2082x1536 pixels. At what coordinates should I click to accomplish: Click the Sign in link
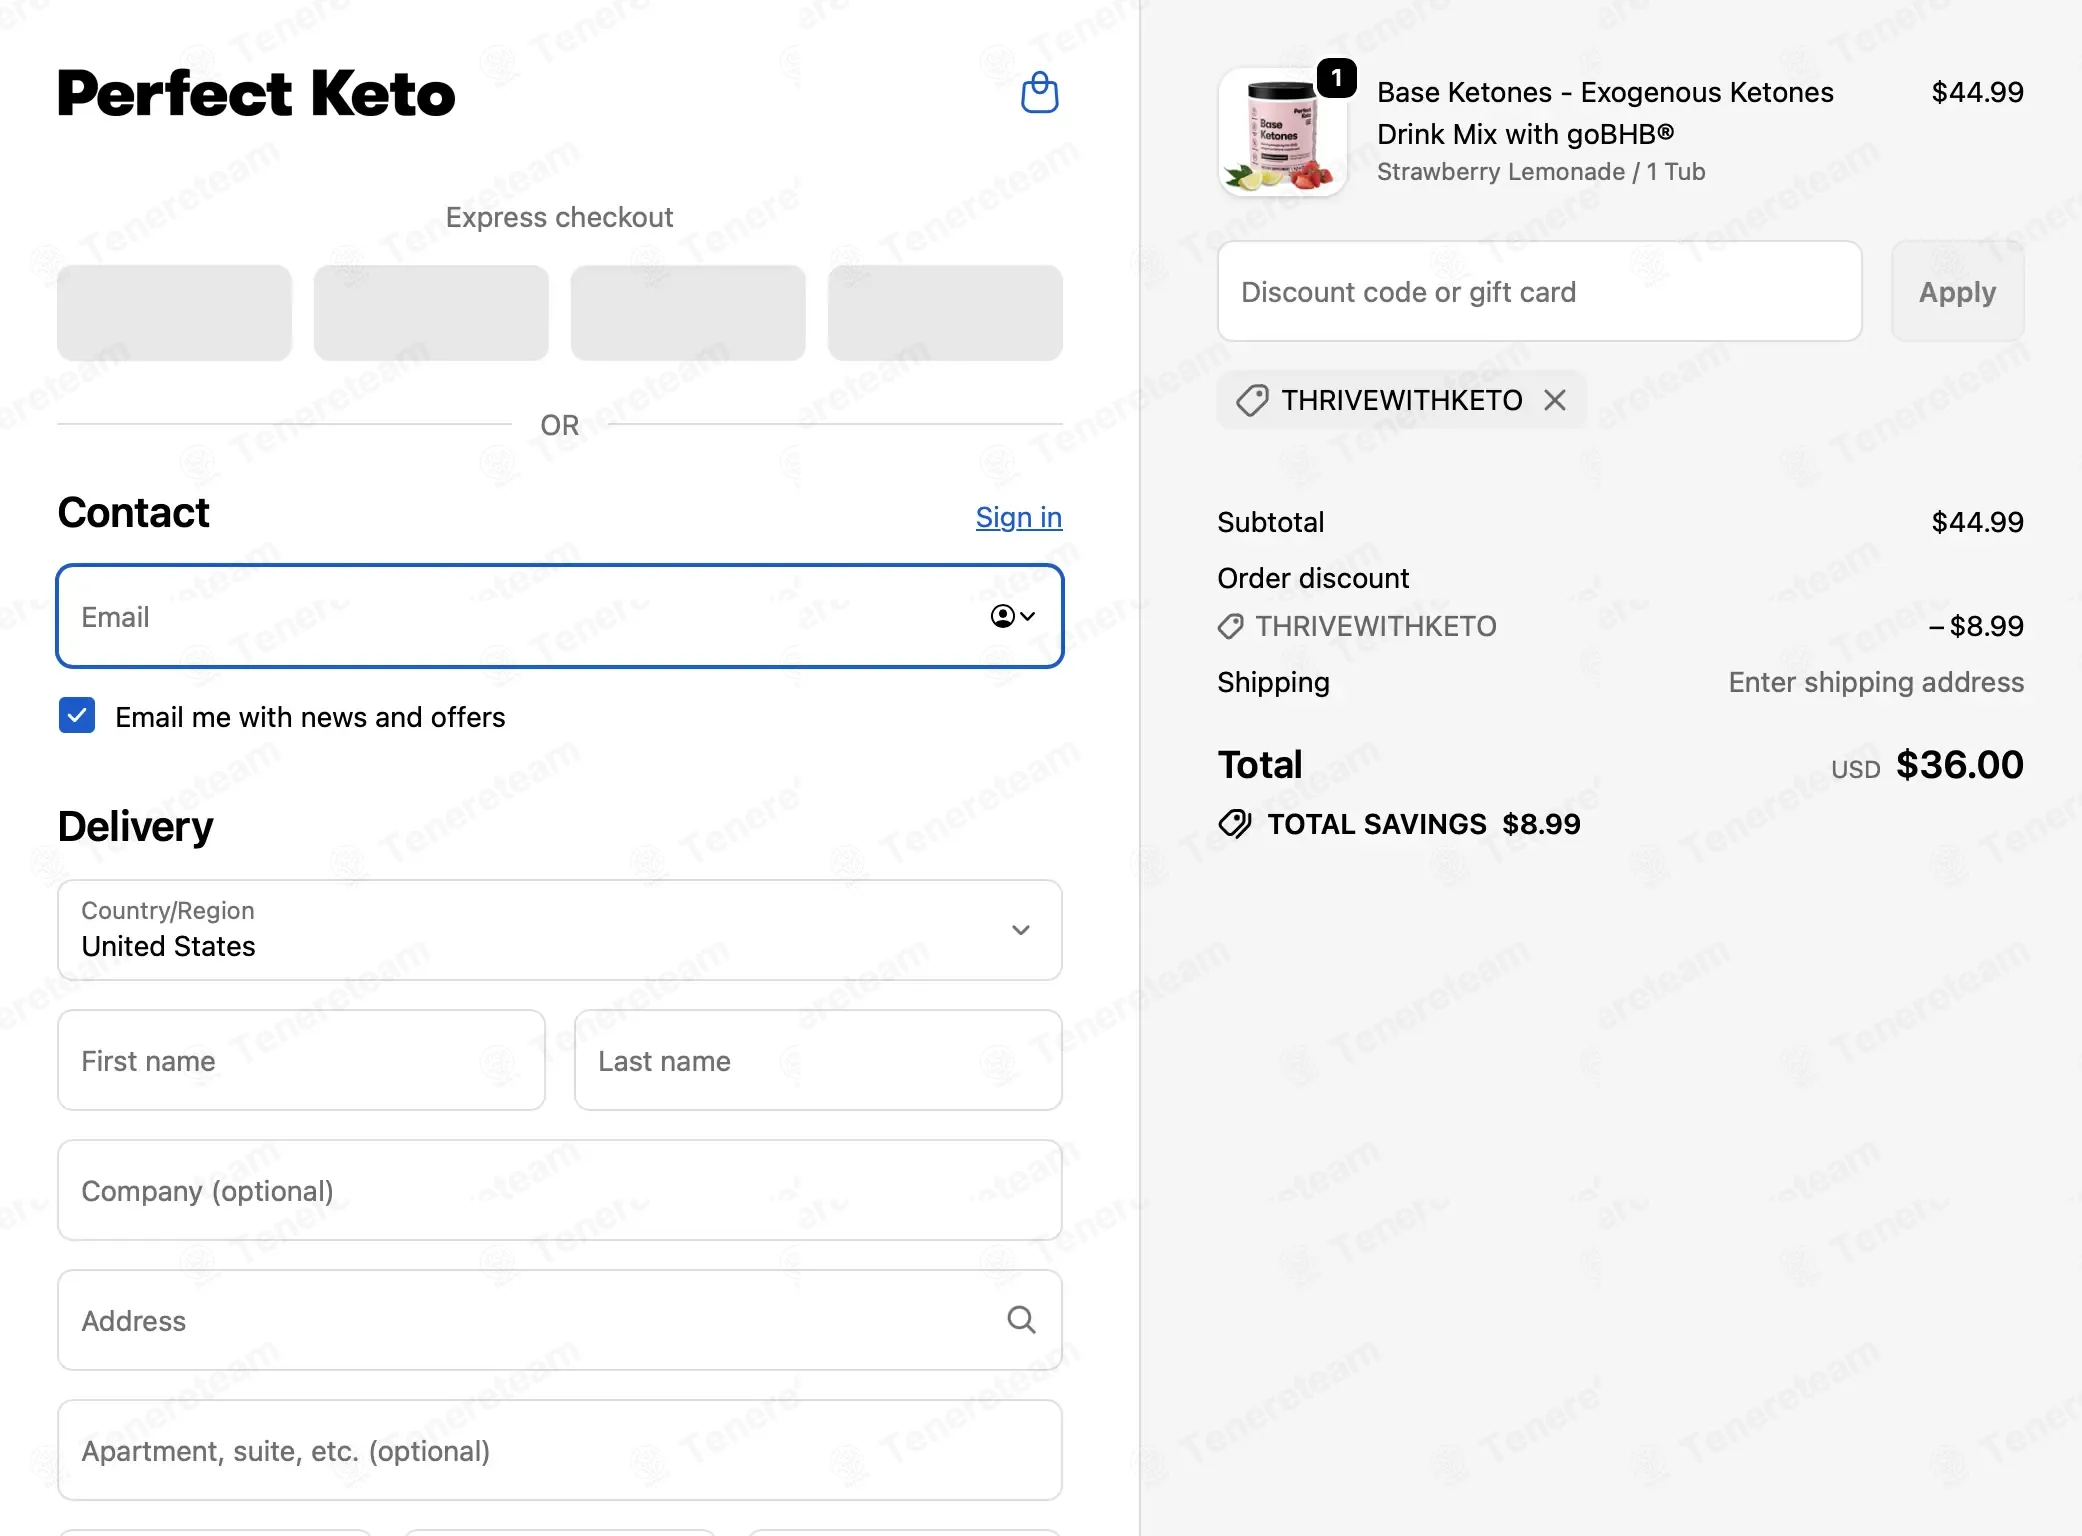[1019, 517]
